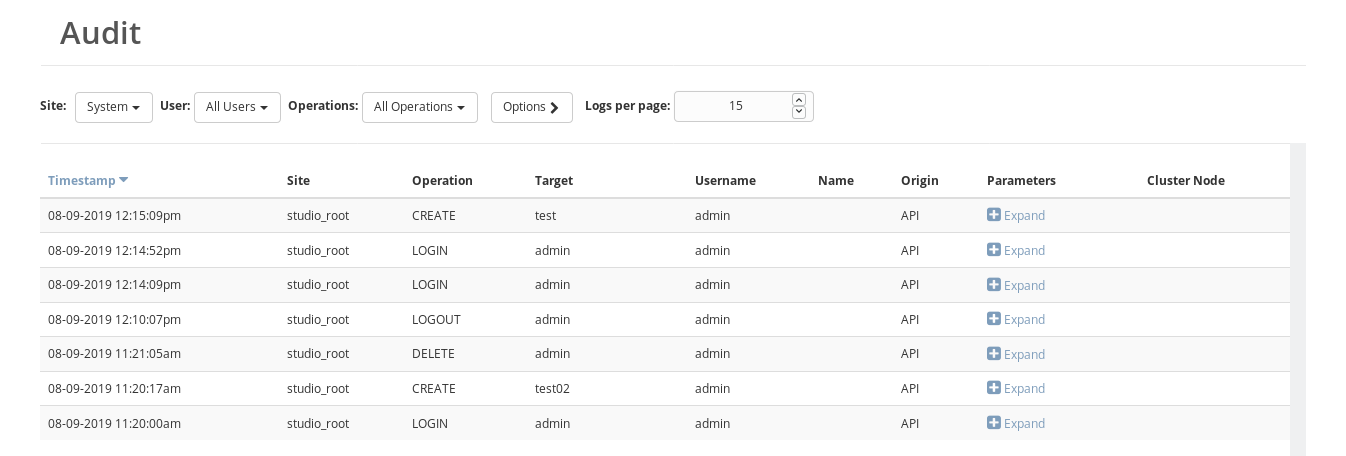Expand parameters for the 12:14:09pm LOGIN row
This screenshot has height=456, width=1346.
click(1016, 285)
